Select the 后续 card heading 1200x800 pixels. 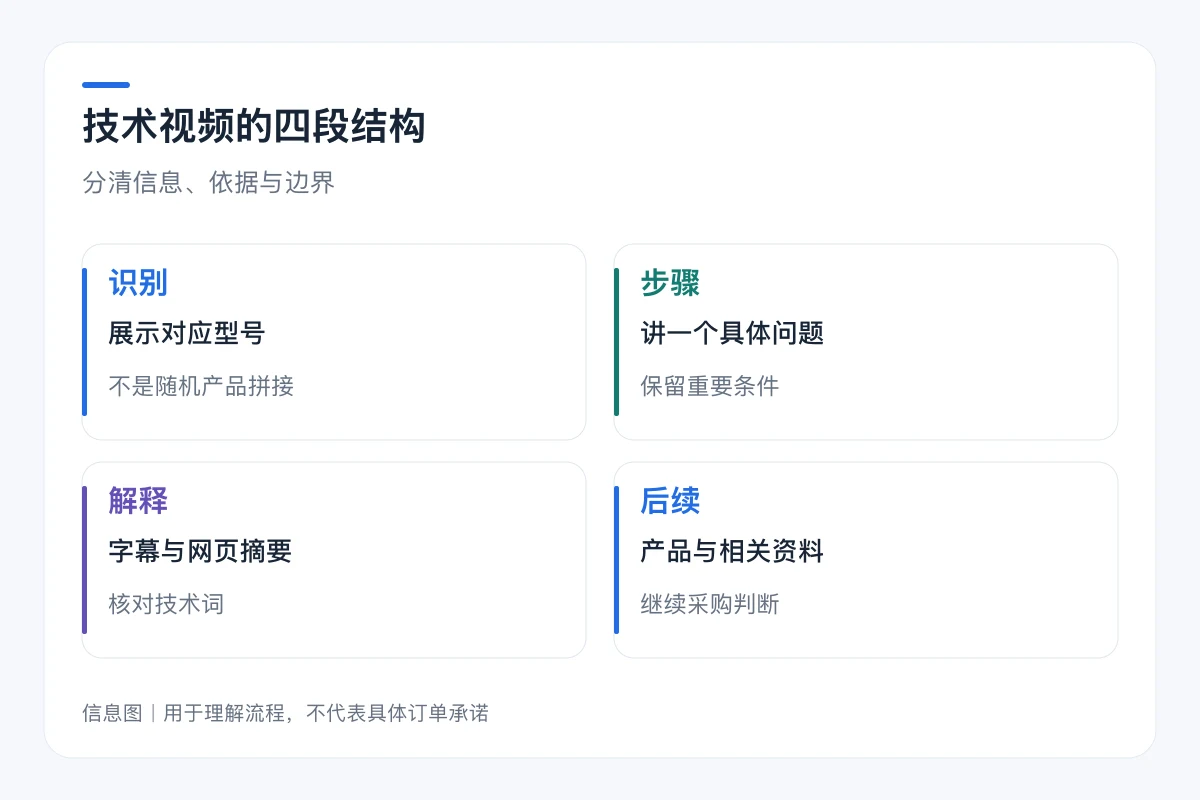(670, 501)
